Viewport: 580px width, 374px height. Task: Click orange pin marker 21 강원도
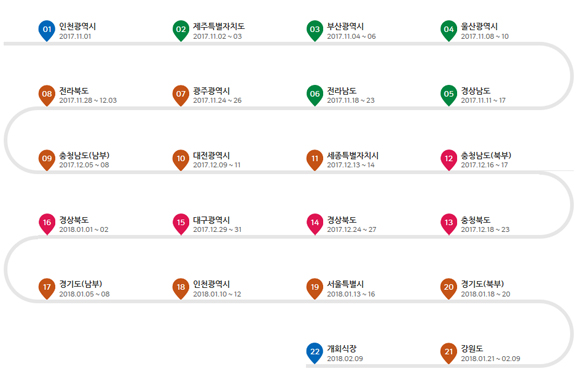(x=448, y=353)
